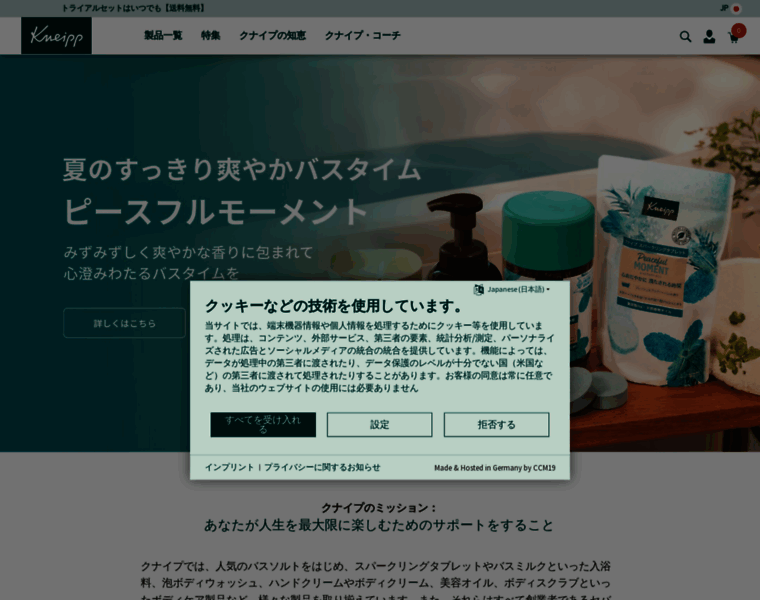Click the 夏のすっきり爽やかバスタイム heading
Image resolution: width=760 pixels, height=600 pixels.
point(242,170)
